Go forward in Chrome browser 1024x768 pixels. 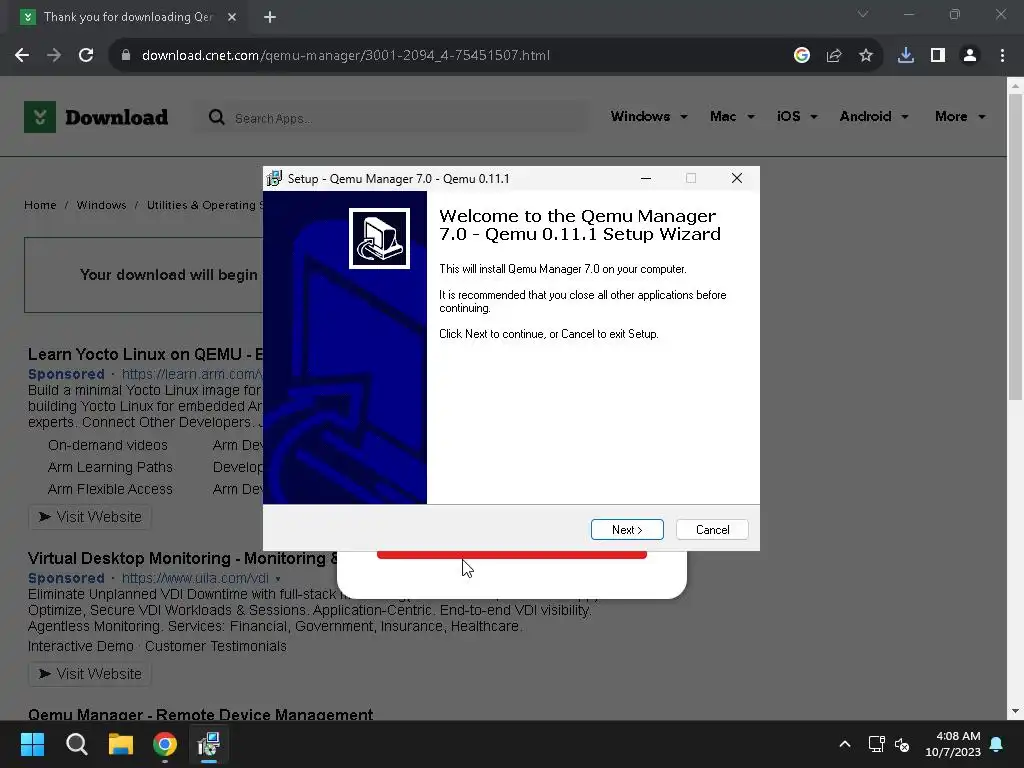click(x=54, y=56)
